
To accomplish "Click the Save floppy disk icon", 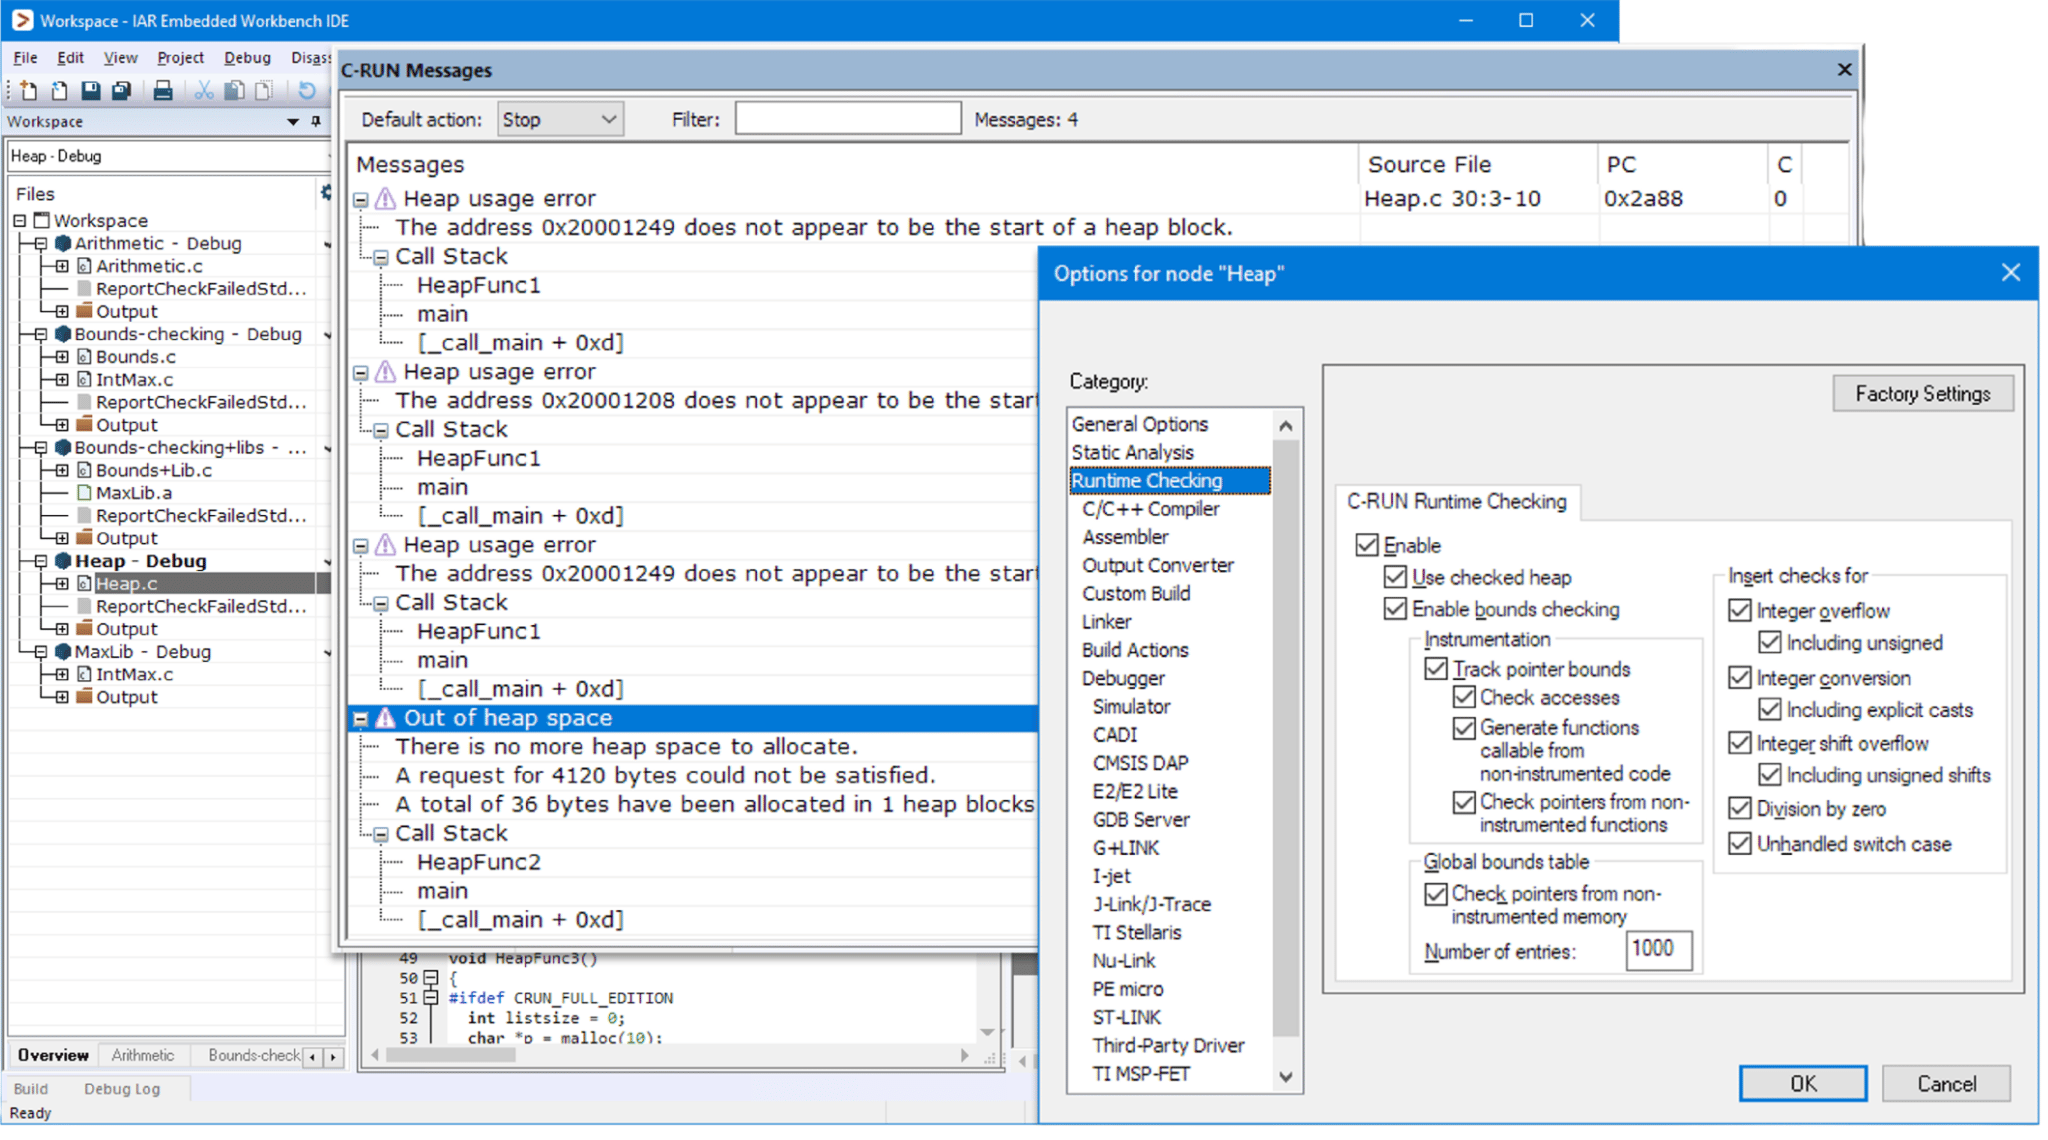I will (90, 91).
